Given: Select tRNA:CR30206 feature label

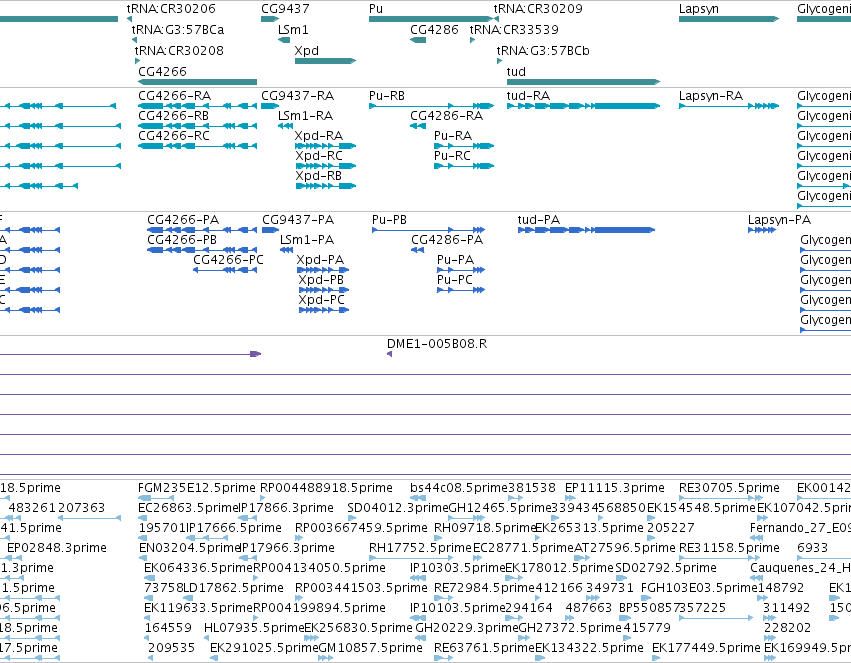Looking at the screenshot, I should click(171, 9).
